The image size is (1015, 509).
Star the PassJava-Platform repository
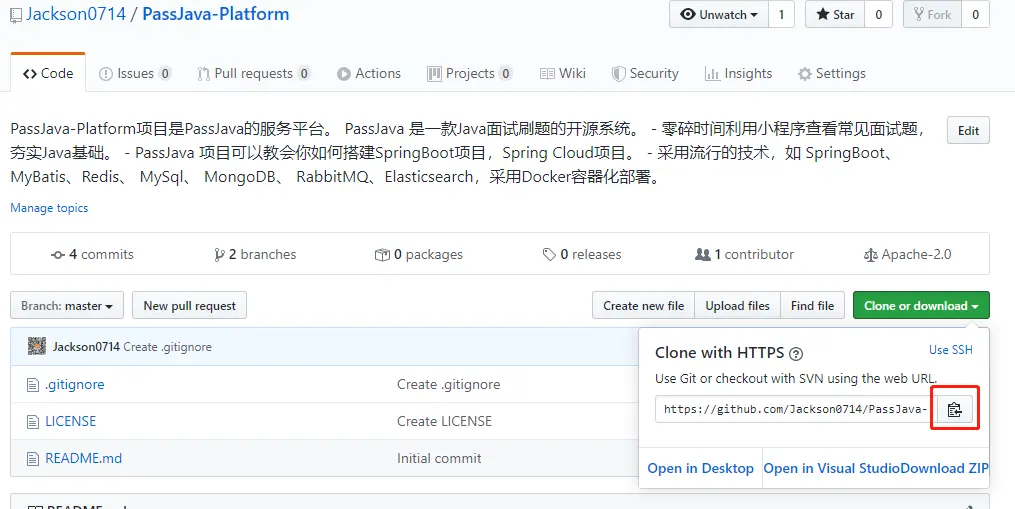pyautogui.click(x=835, y=15)
